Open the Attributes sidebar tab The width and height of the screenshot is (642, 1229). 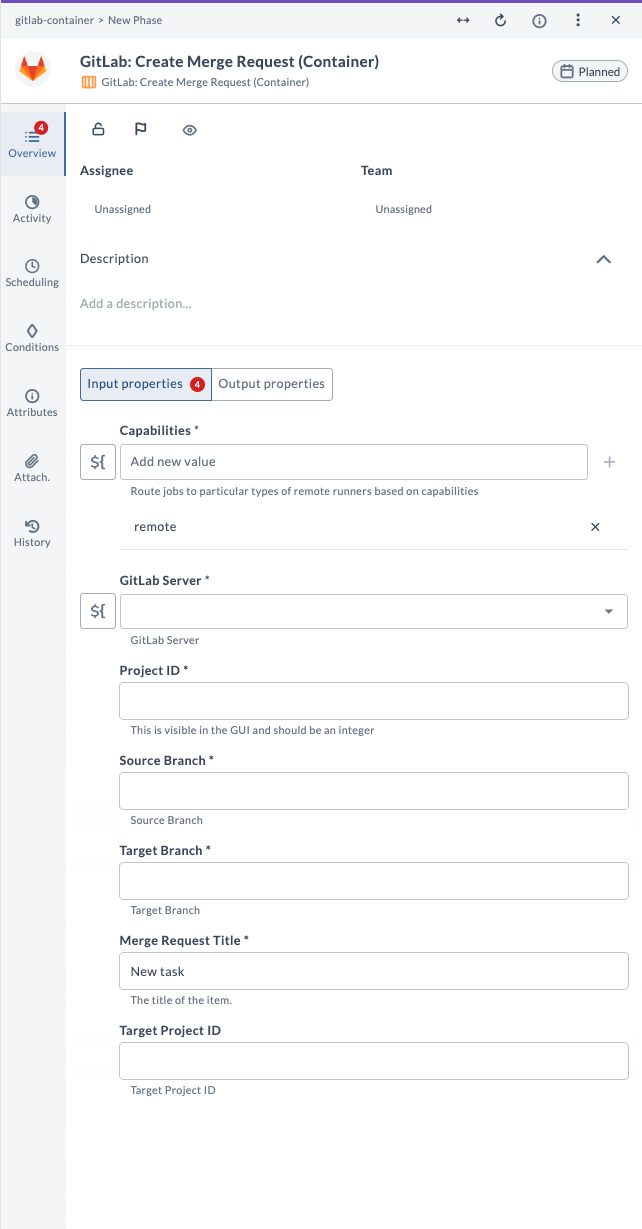click(32, 403)
